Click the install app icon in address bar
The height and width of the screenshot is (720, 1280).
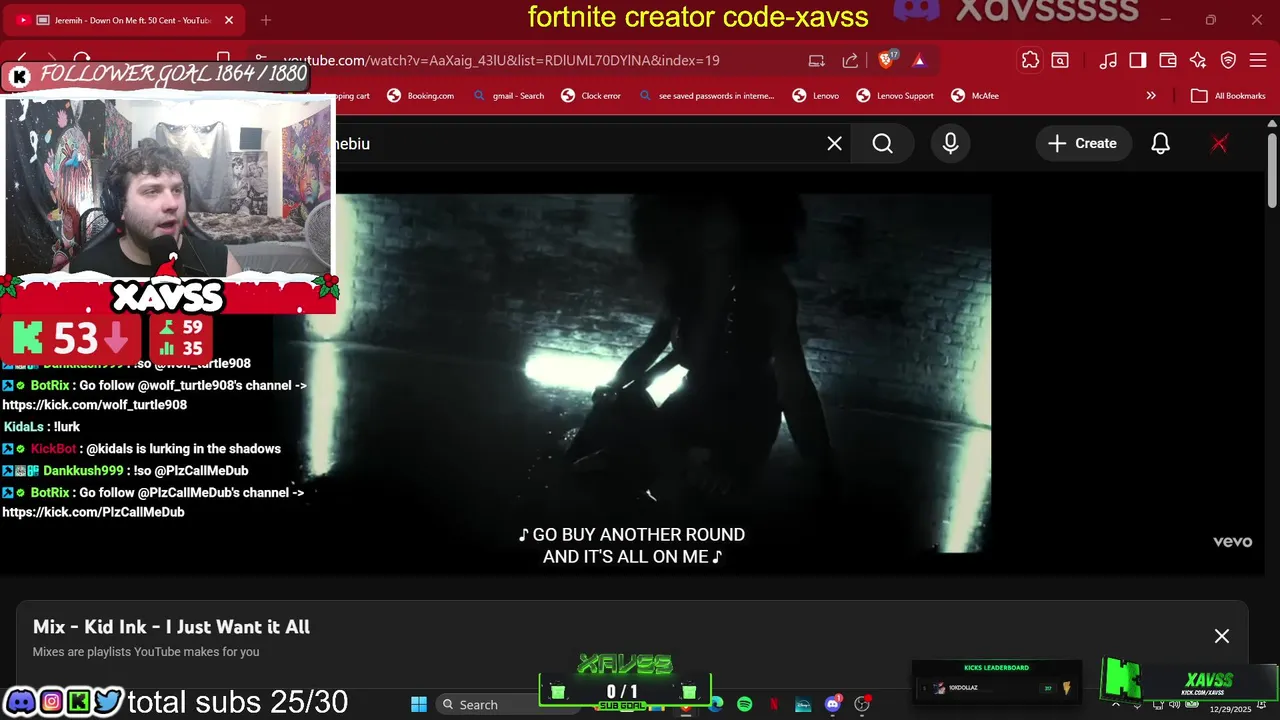(817, 60)
